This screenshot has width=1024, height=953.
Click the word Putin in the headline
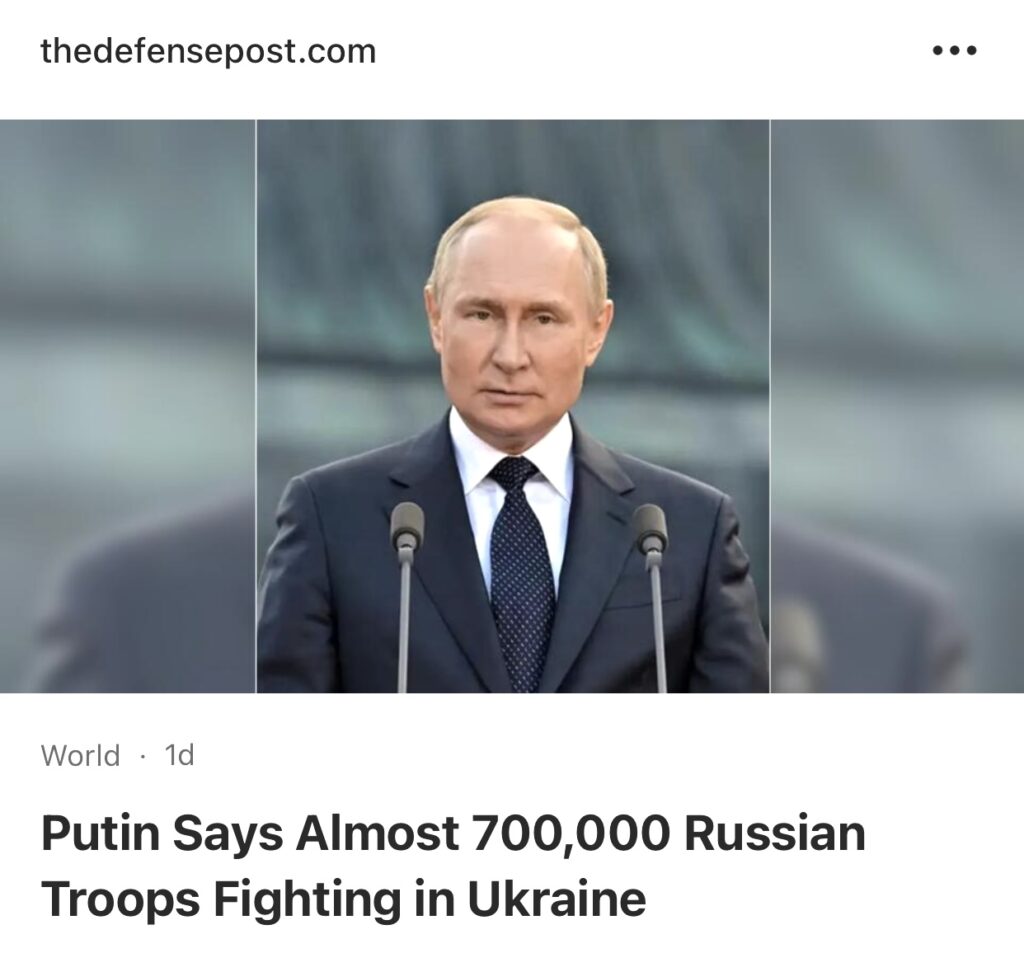(x=100, y=833)
